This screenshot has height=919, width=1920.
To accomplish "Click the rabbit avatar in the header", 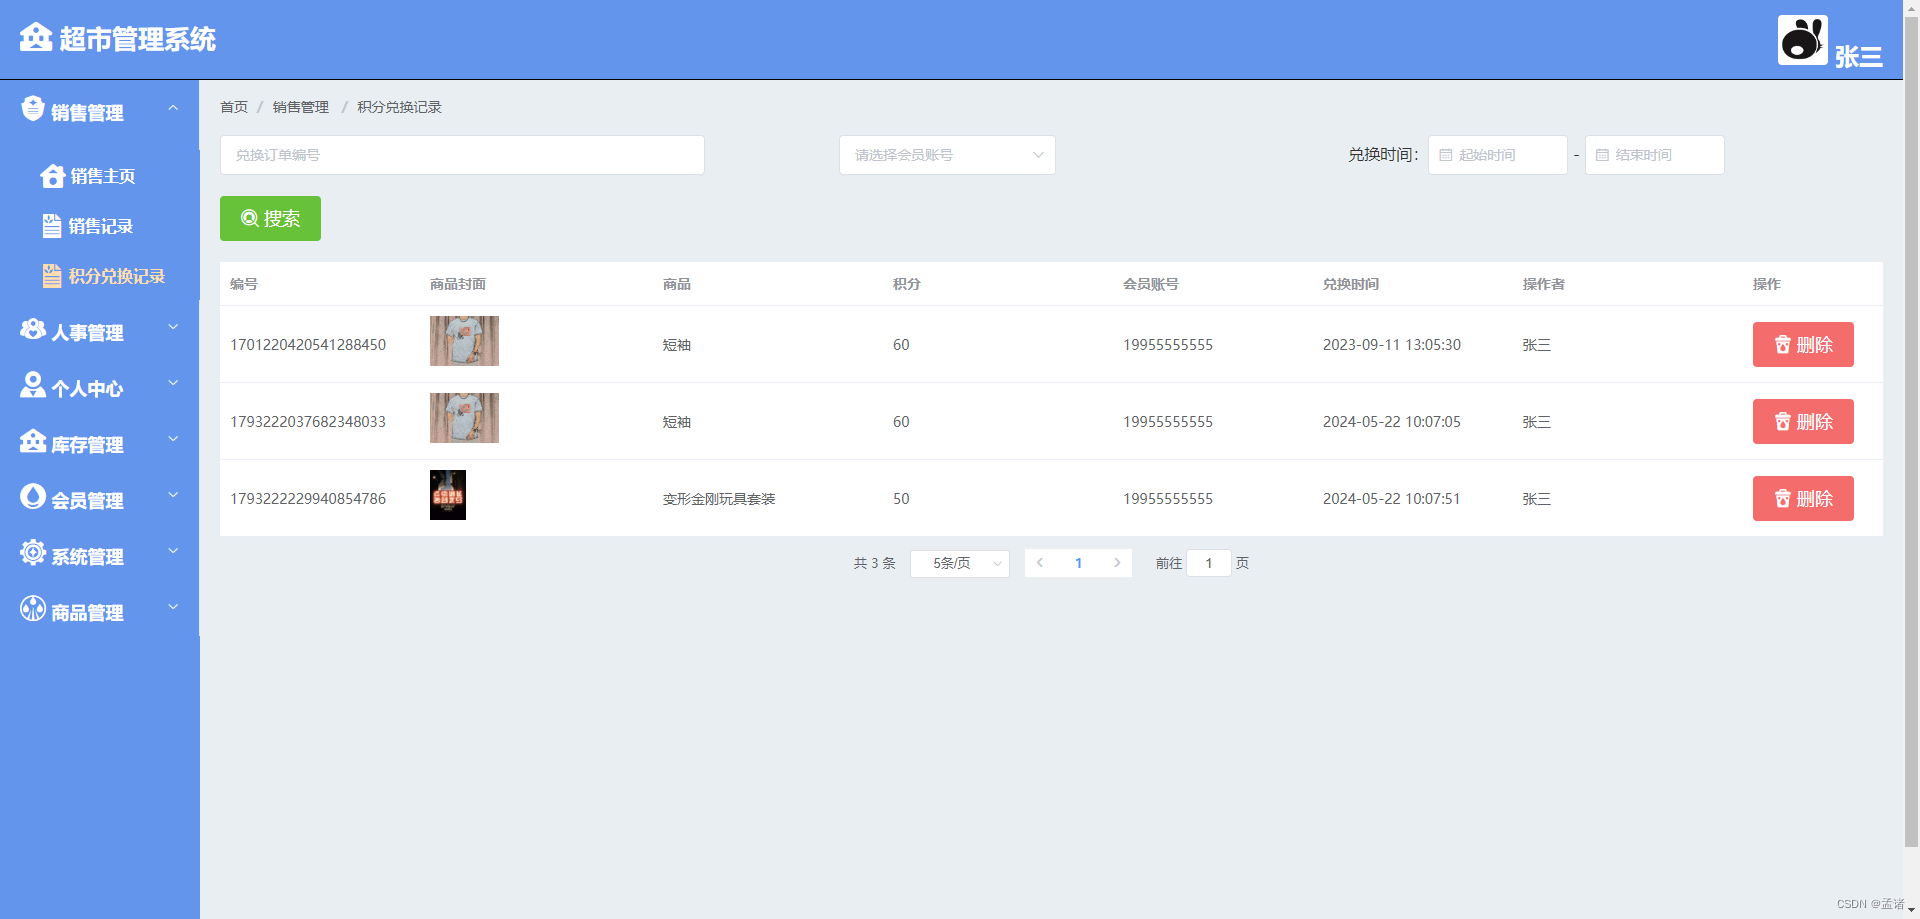I will [x=1802, y=40].
